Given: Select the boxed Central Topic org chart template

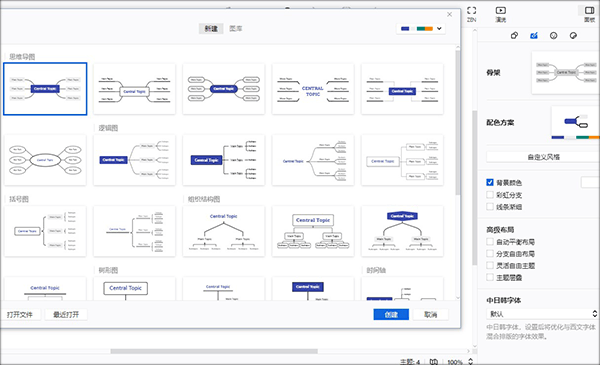Looking at the screenshot, I should [x=313, y=231].
